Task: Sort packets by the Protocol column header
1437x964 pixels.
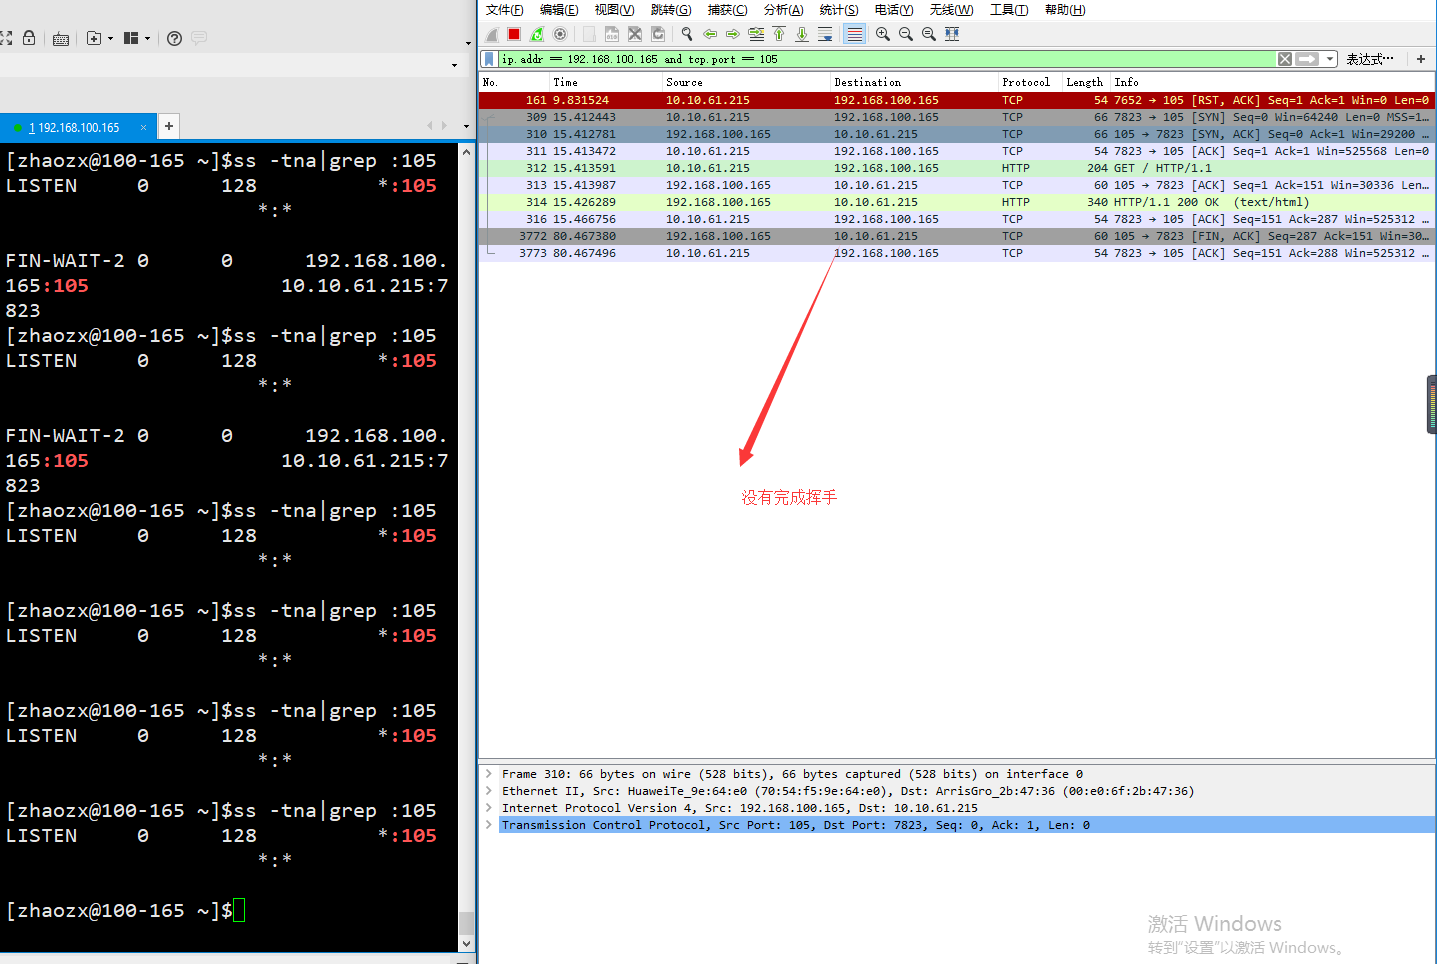Action: (x=1030, y=82)
